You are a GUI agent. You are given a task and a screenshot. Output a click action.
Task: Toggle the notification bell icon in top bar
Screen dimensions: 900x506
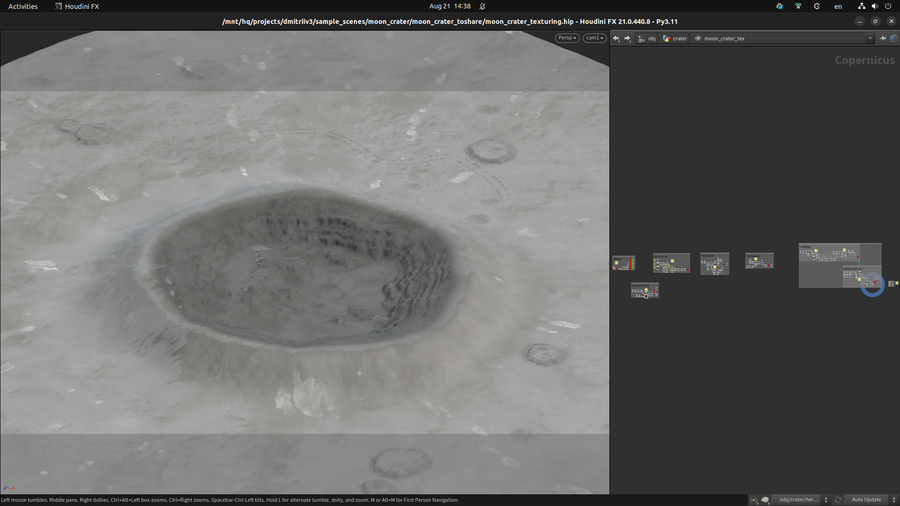[482, 6]
